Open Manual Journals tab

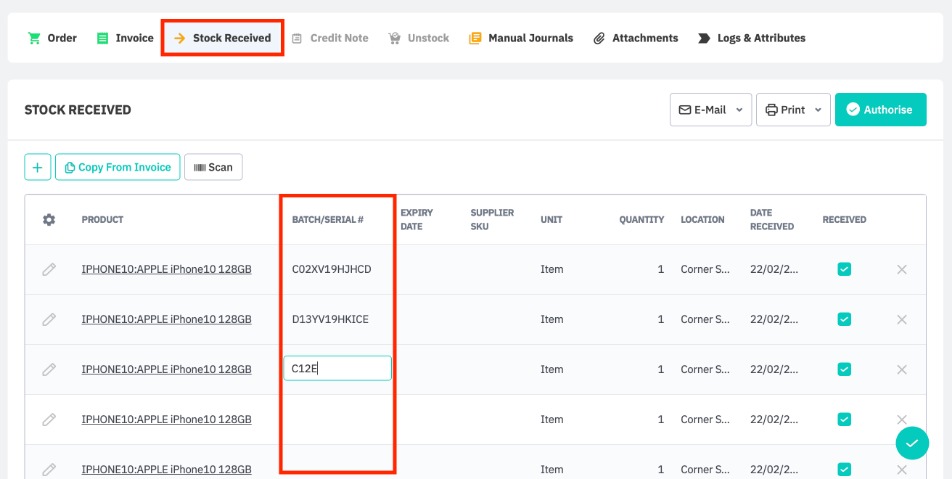pos(521,38)
